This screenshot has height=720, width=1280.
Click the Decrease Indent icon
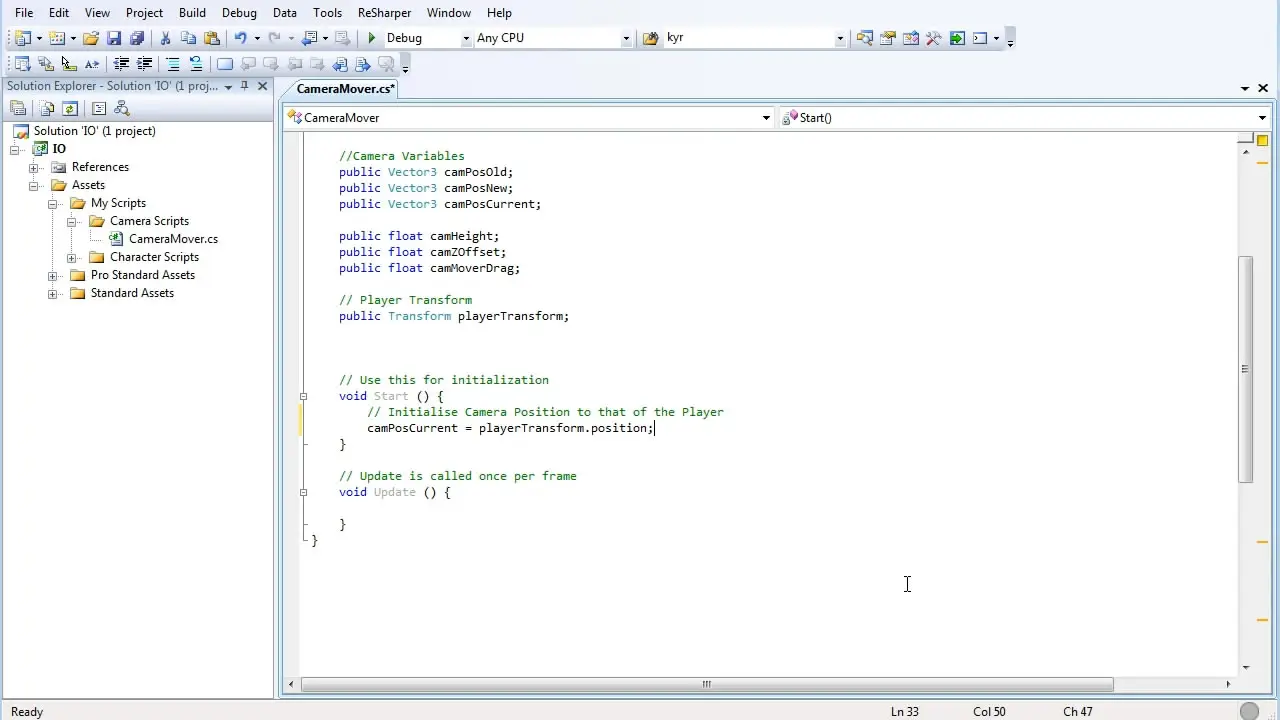click(x=121, y=64)
